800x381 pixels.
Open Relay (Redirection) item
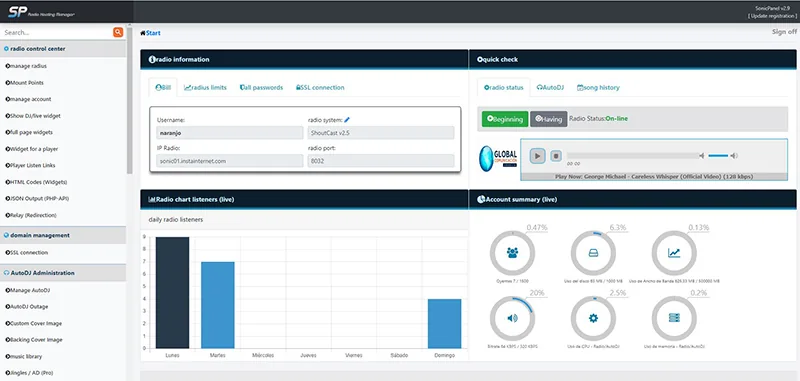click(x=31, y=215)
